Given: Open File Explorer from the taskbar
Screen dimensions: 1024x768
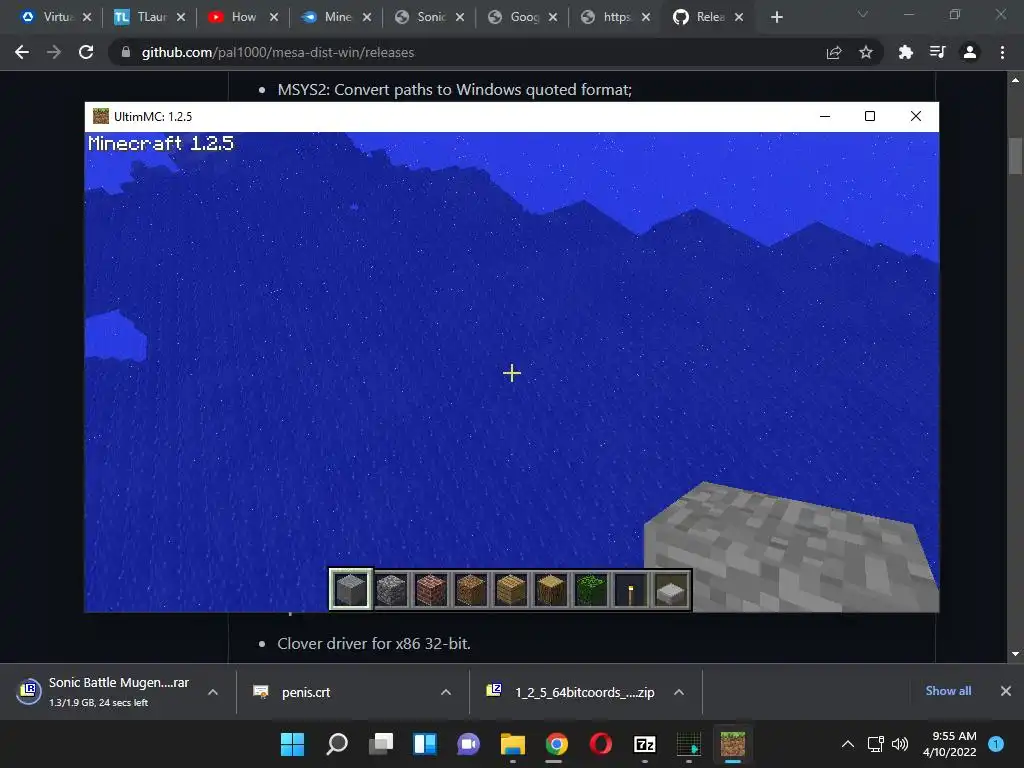Looking at the screenshot, I should click(x=513, y=744).
